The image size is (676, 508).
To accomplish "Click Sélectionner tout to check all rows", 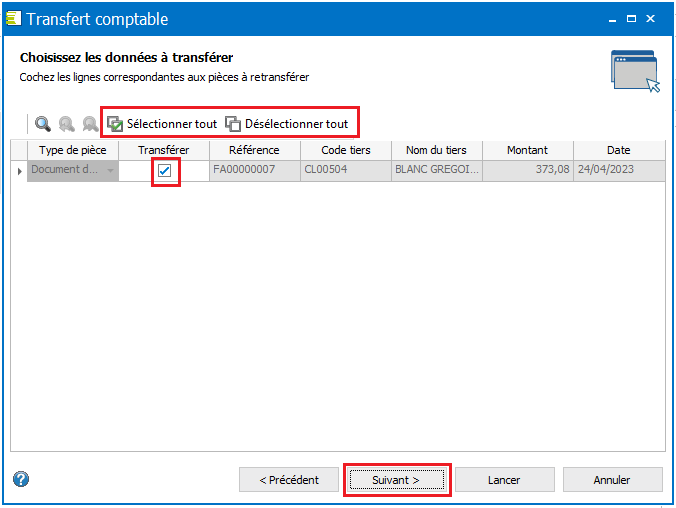I will pyautogui.click(x=162, y=124).
